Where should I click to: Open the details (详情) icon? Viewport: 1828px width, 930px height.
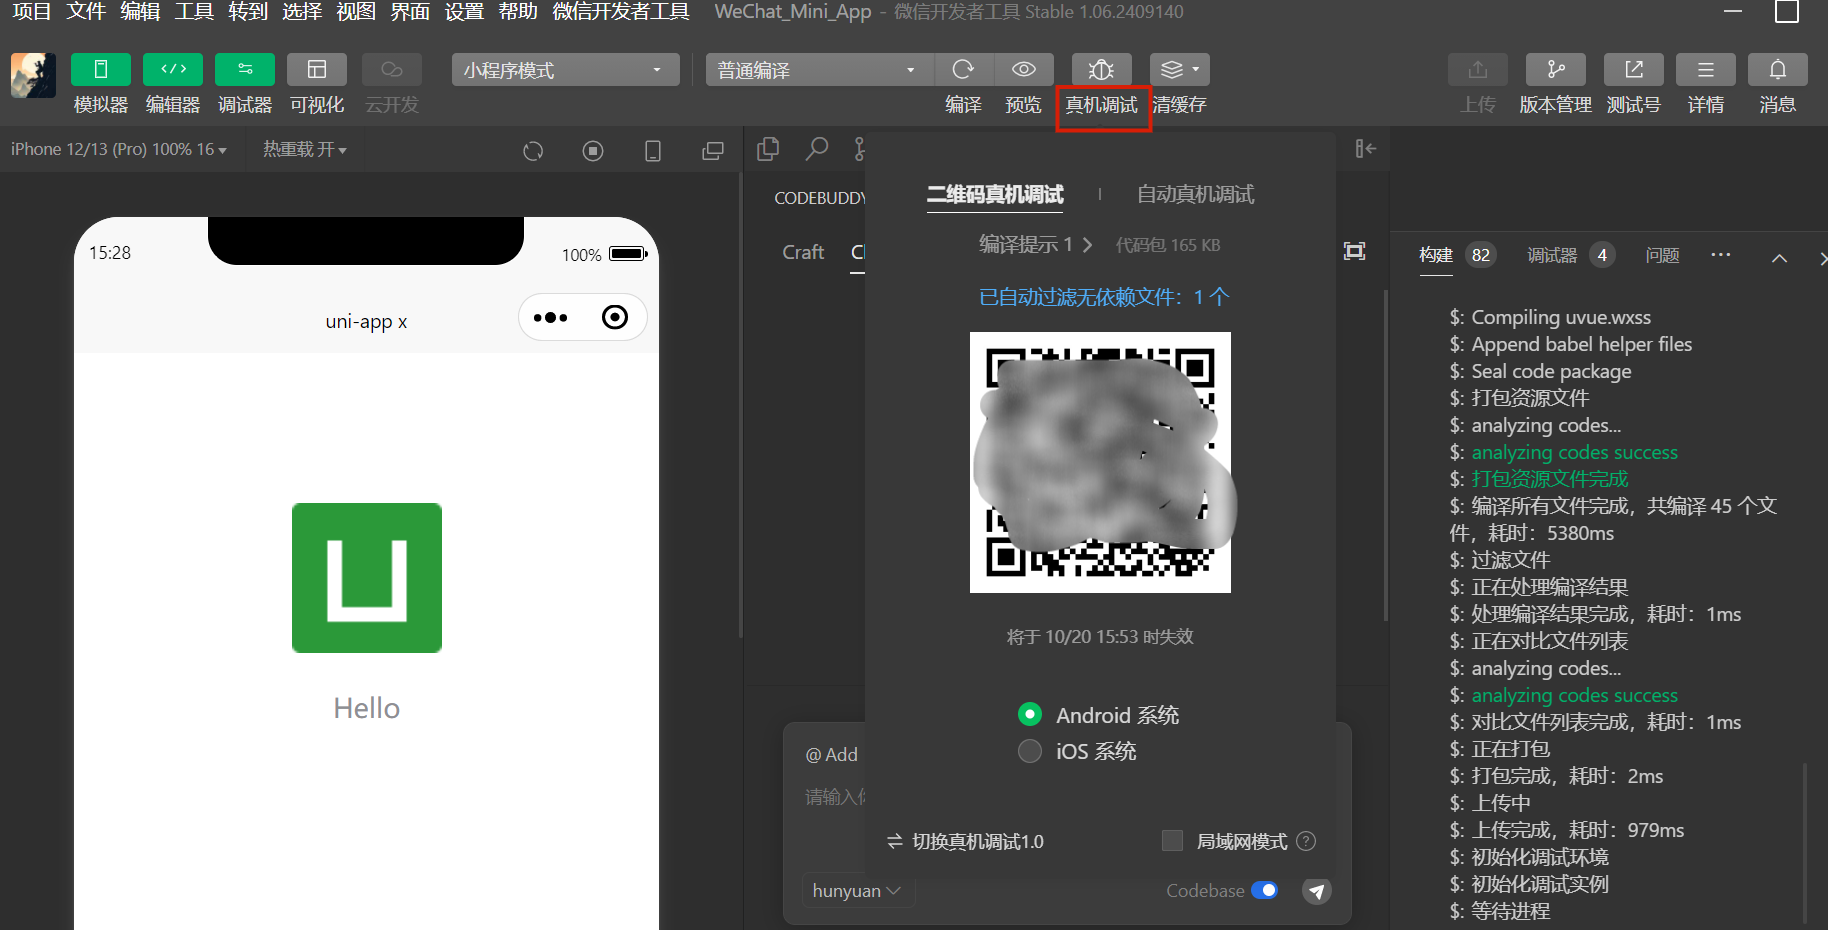(x=1706, y=70)
